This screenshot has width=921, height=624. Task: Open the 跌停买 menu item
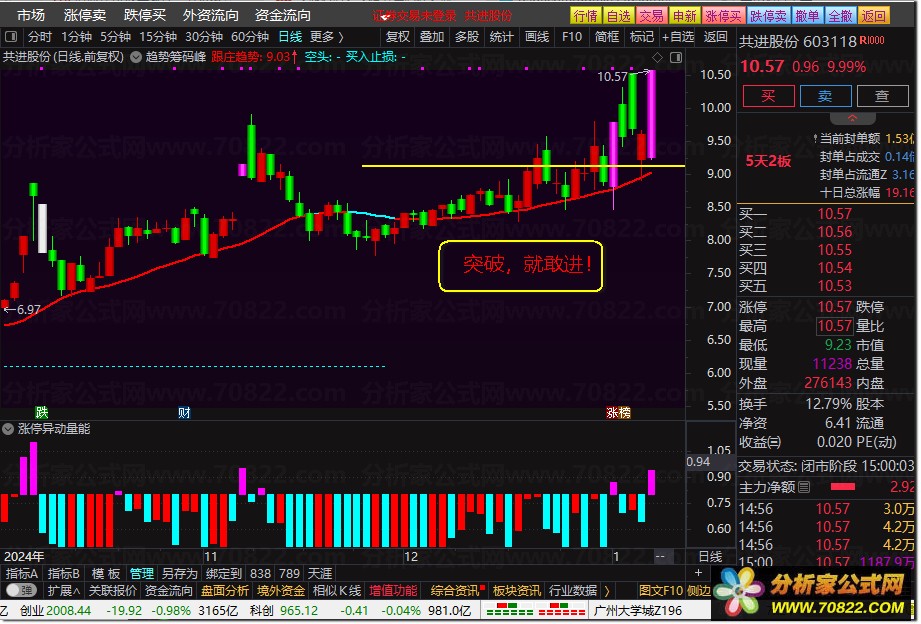tap(144, 15)
